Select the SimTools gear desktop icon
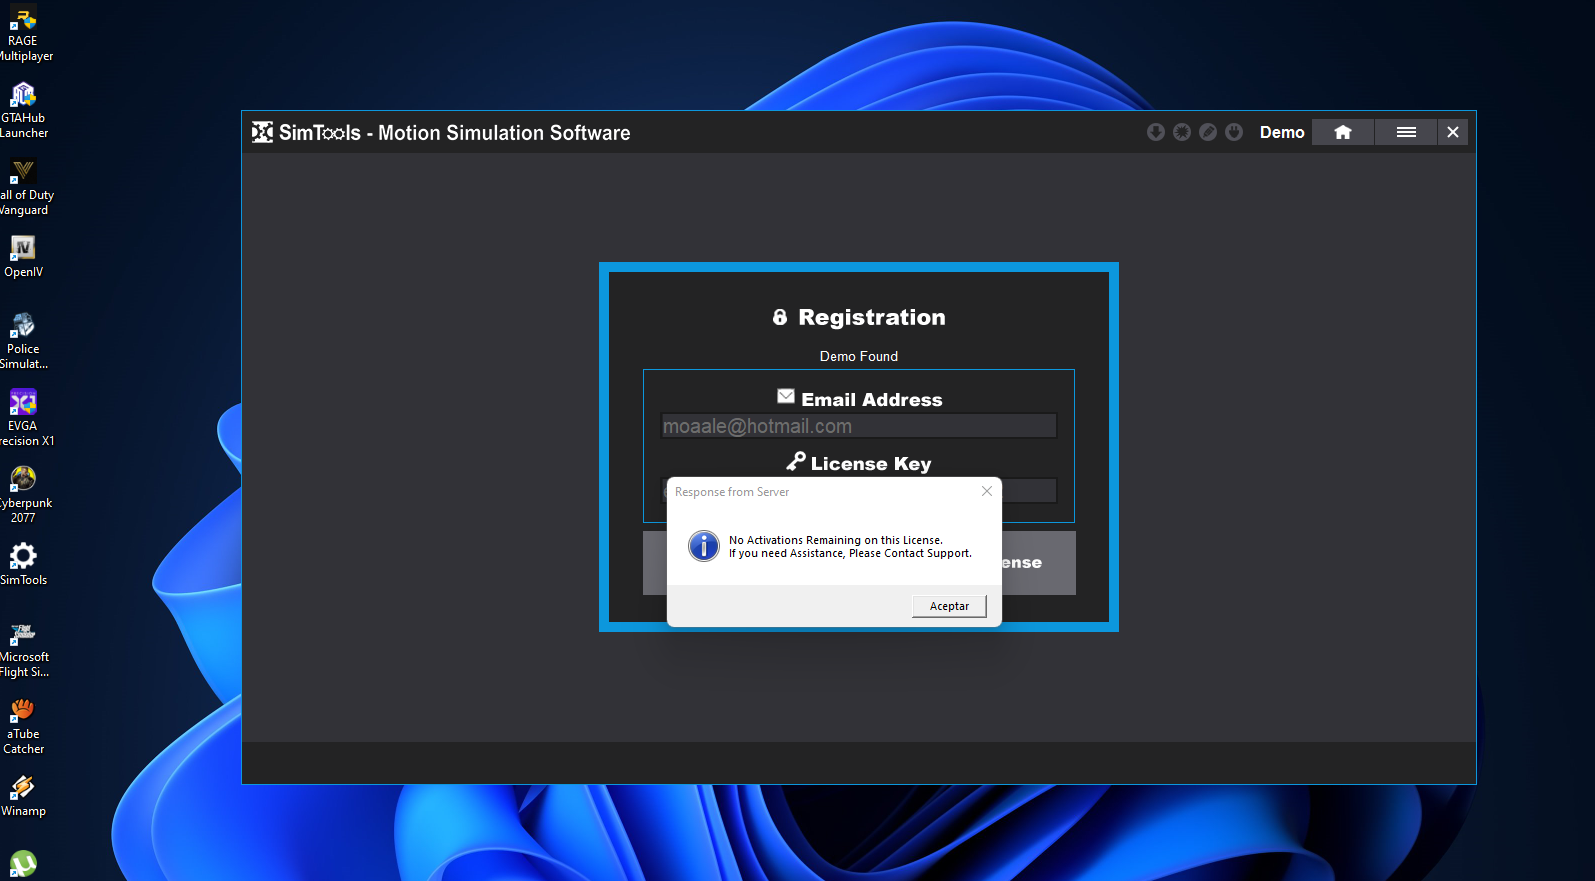Image resolution: width=1595 pixels, height=881 pixels. [23, 565]
